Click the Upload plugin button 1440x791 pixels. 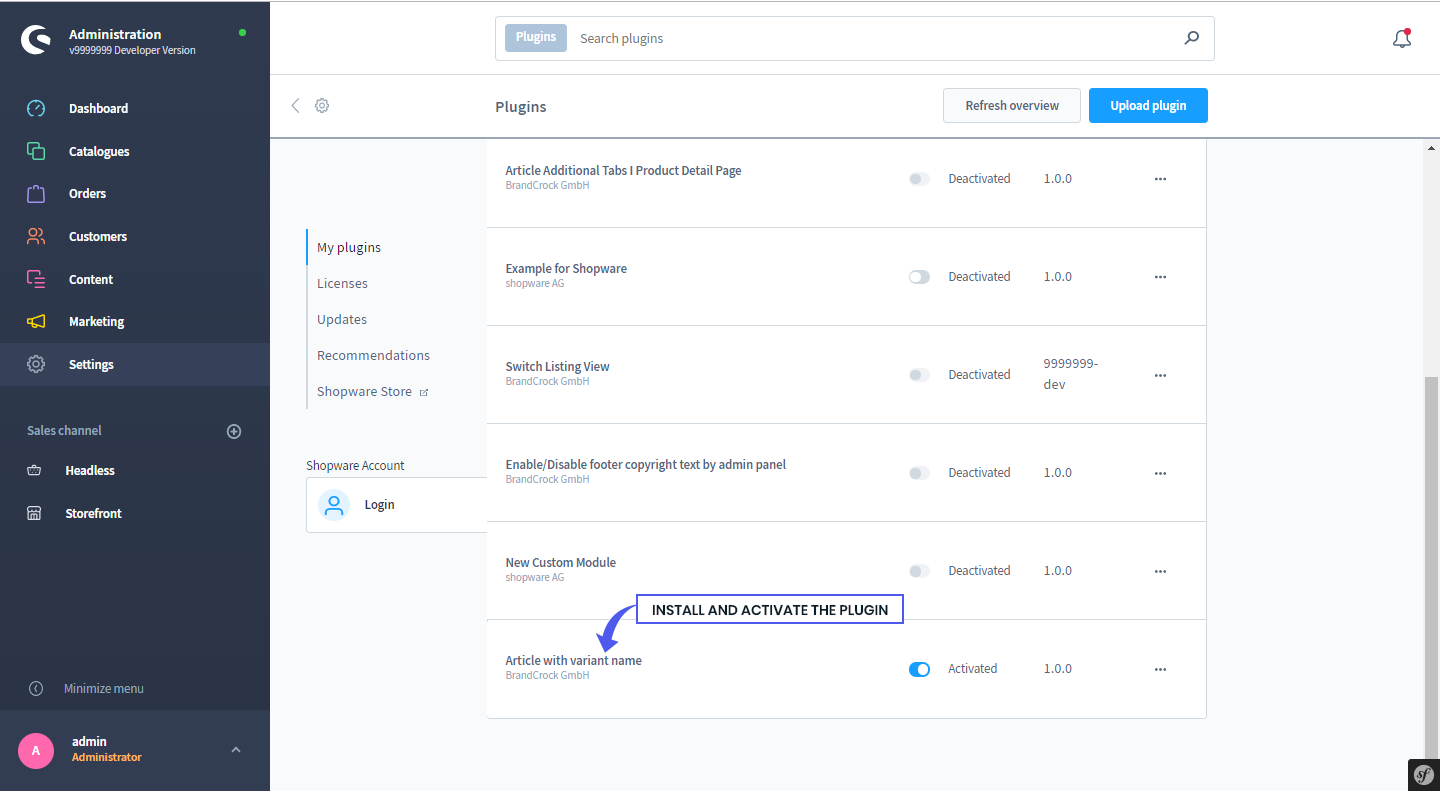coord(1148,105)
